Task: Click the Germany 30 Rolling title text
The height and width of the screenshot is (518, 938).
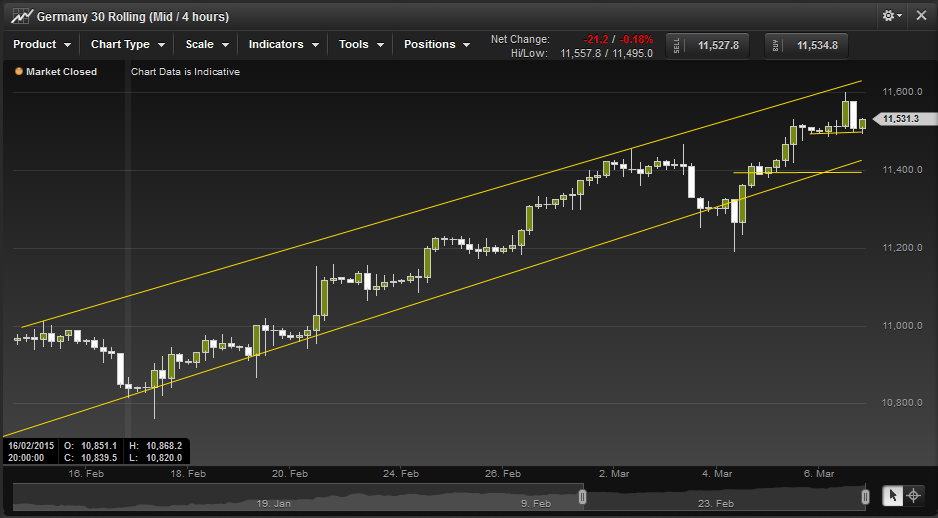Action: 133,17
